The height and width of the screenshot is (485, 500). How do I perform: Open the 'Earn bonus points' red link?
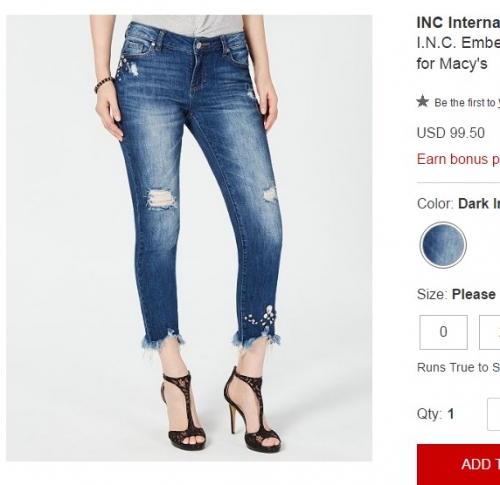[x=458, y=159]
